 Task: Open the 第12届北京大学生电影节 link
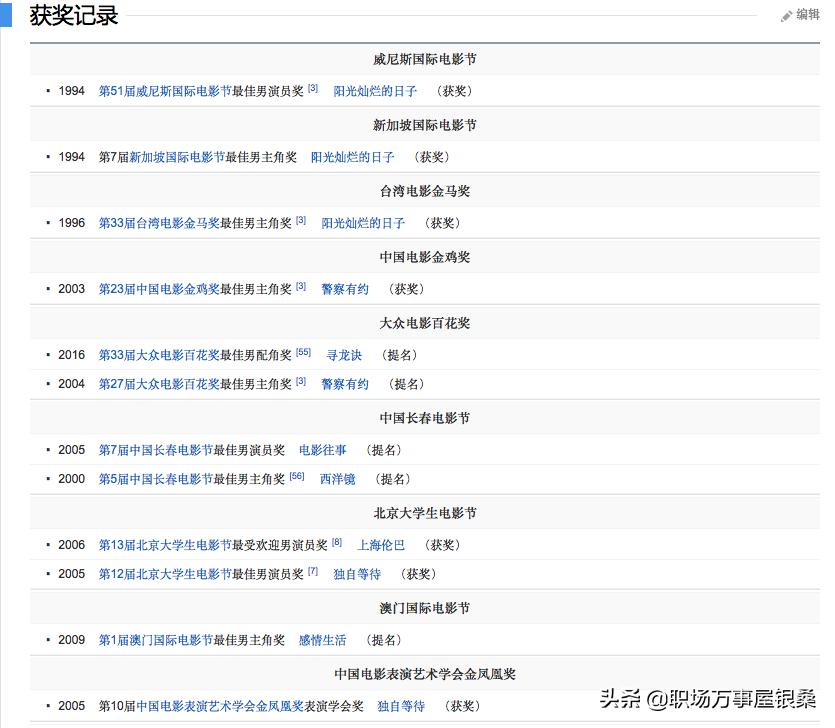pos(165,574)
